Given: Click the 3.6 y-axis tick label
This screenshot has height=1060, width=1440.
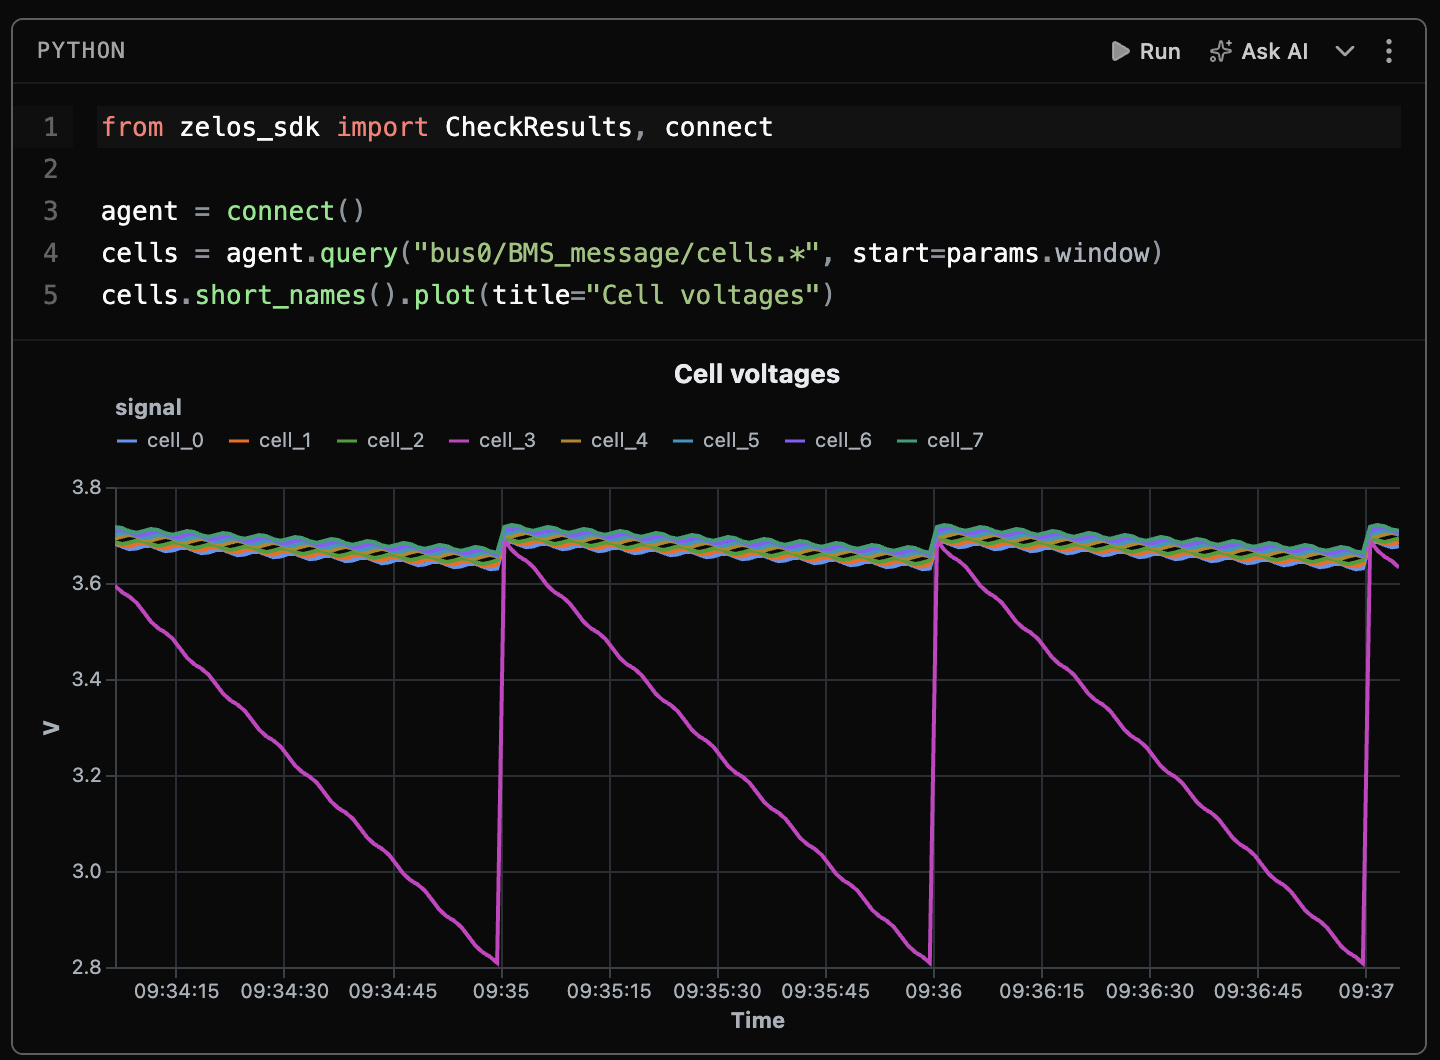Looking at the screenshot, I should point(87,583).
